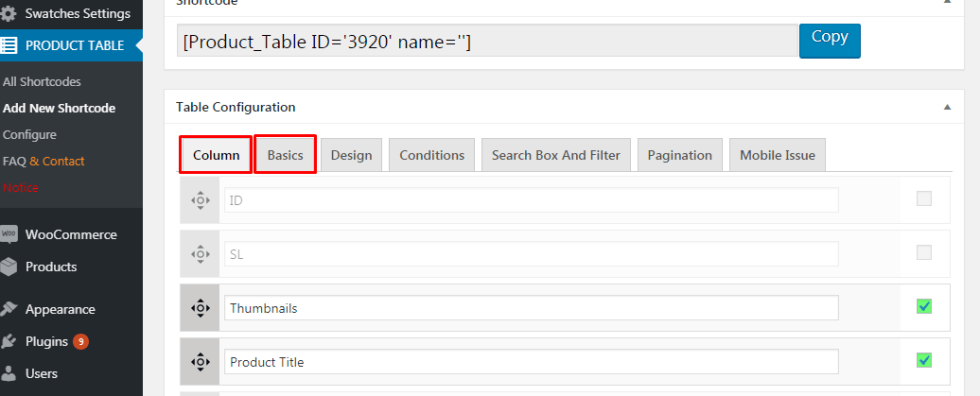Collapse the Table Configuration panel
This screenshot has width=980, height=396.
point(948,107)
